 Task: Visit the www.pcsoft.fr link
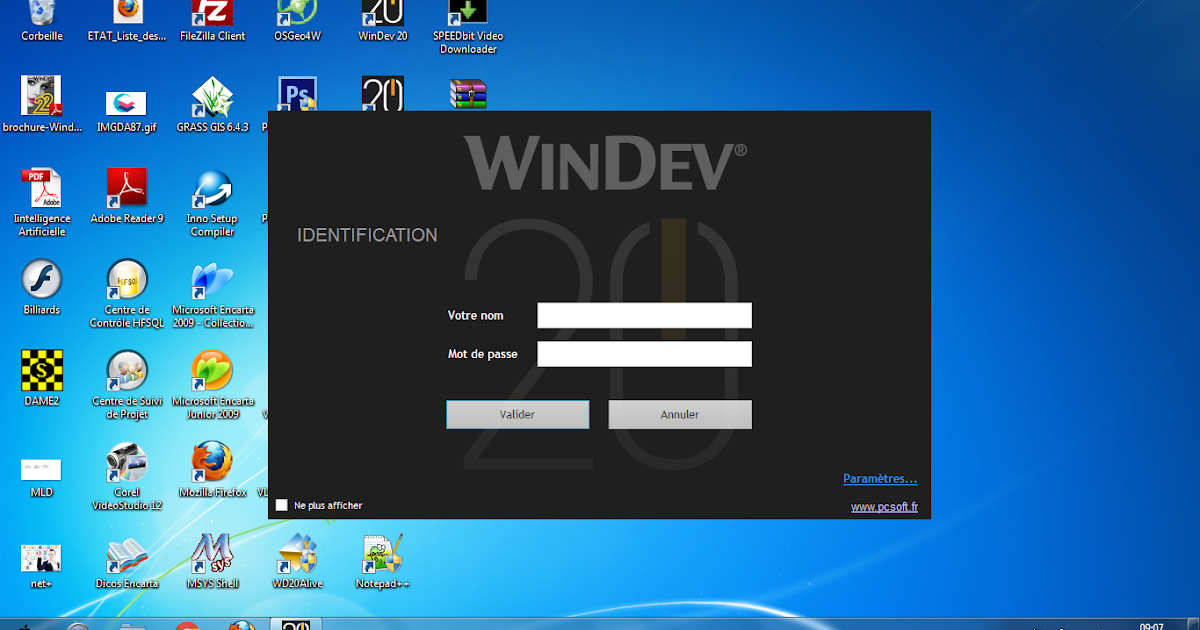tap(884, 507)
